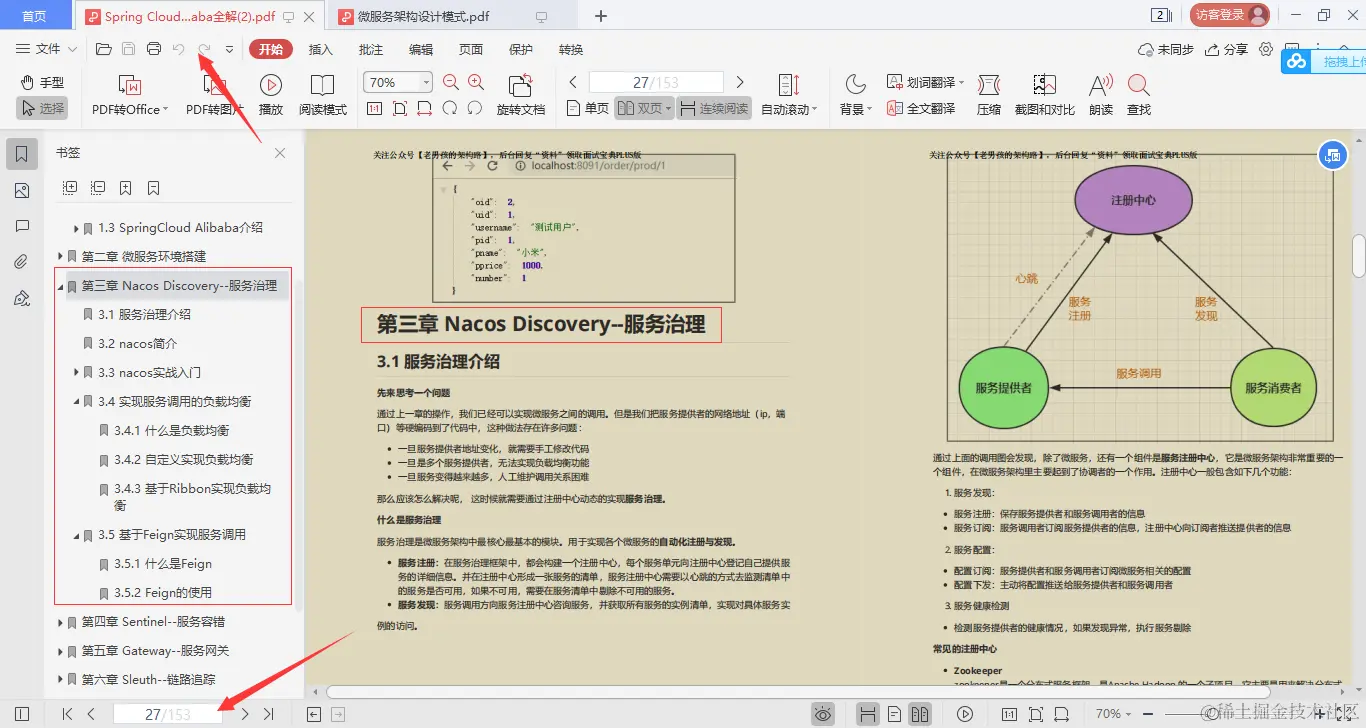
Task: Open 截图和对比 screenshot compare tool
Action: coord(1044,95)
